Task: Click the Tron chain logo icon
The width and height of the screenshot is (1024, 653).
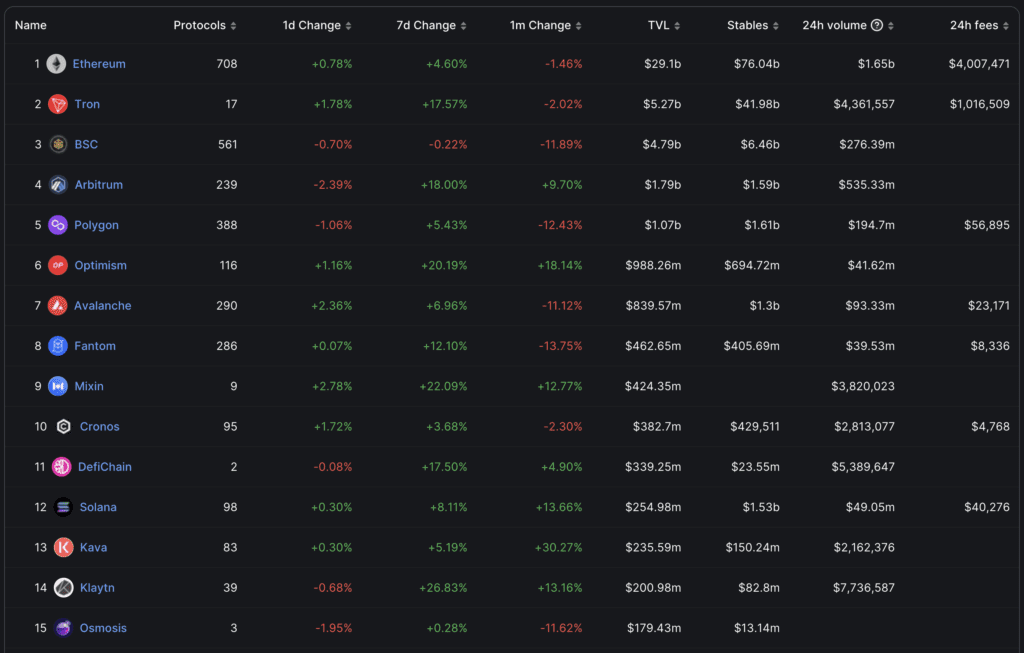Action: click(58, 104)
